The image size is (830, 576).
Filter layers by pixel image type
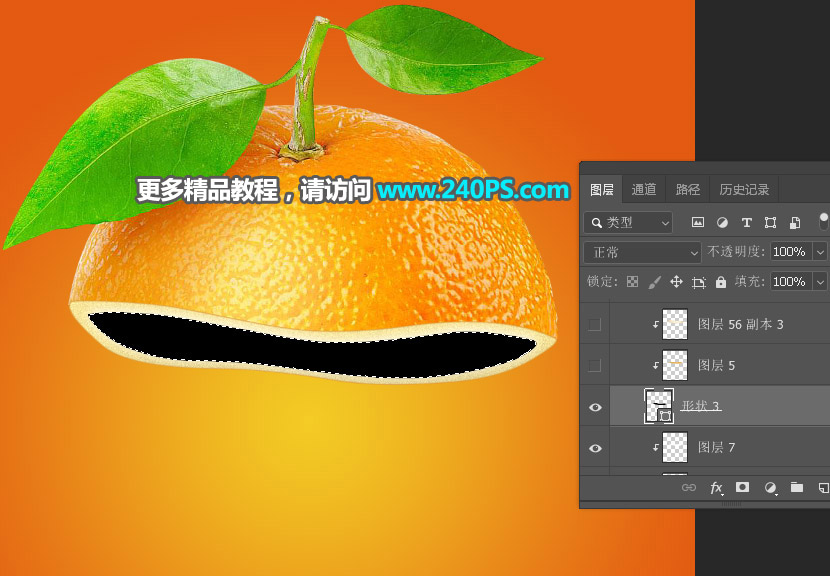(x=698, y=223)
